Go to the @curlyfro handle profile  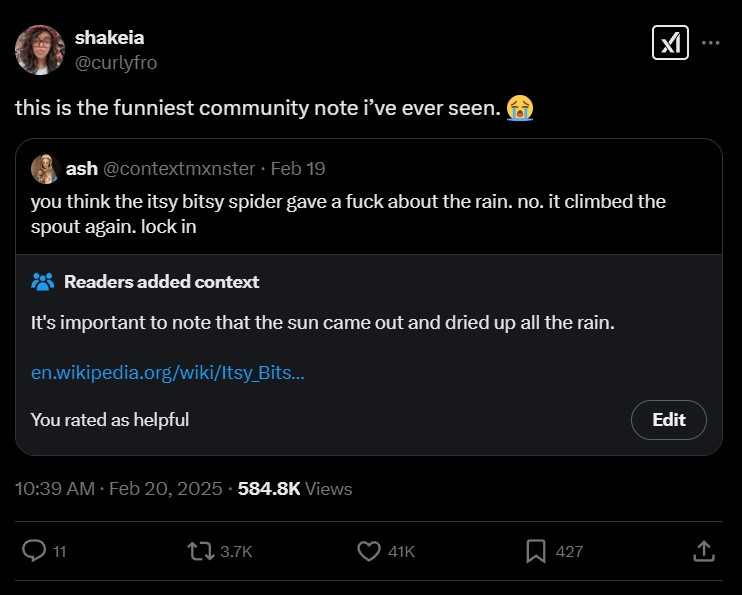pyautogui.click(x=115, y=62)
